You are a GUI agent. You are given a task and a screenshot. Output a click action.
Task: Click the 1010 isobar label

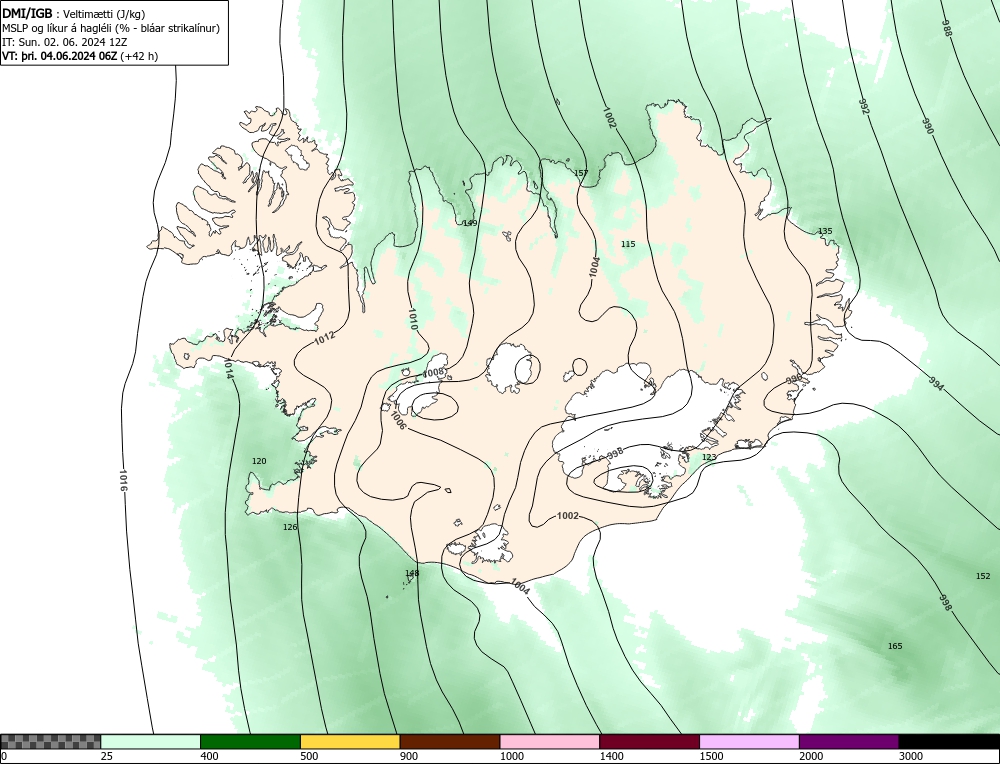click(412, 319)
